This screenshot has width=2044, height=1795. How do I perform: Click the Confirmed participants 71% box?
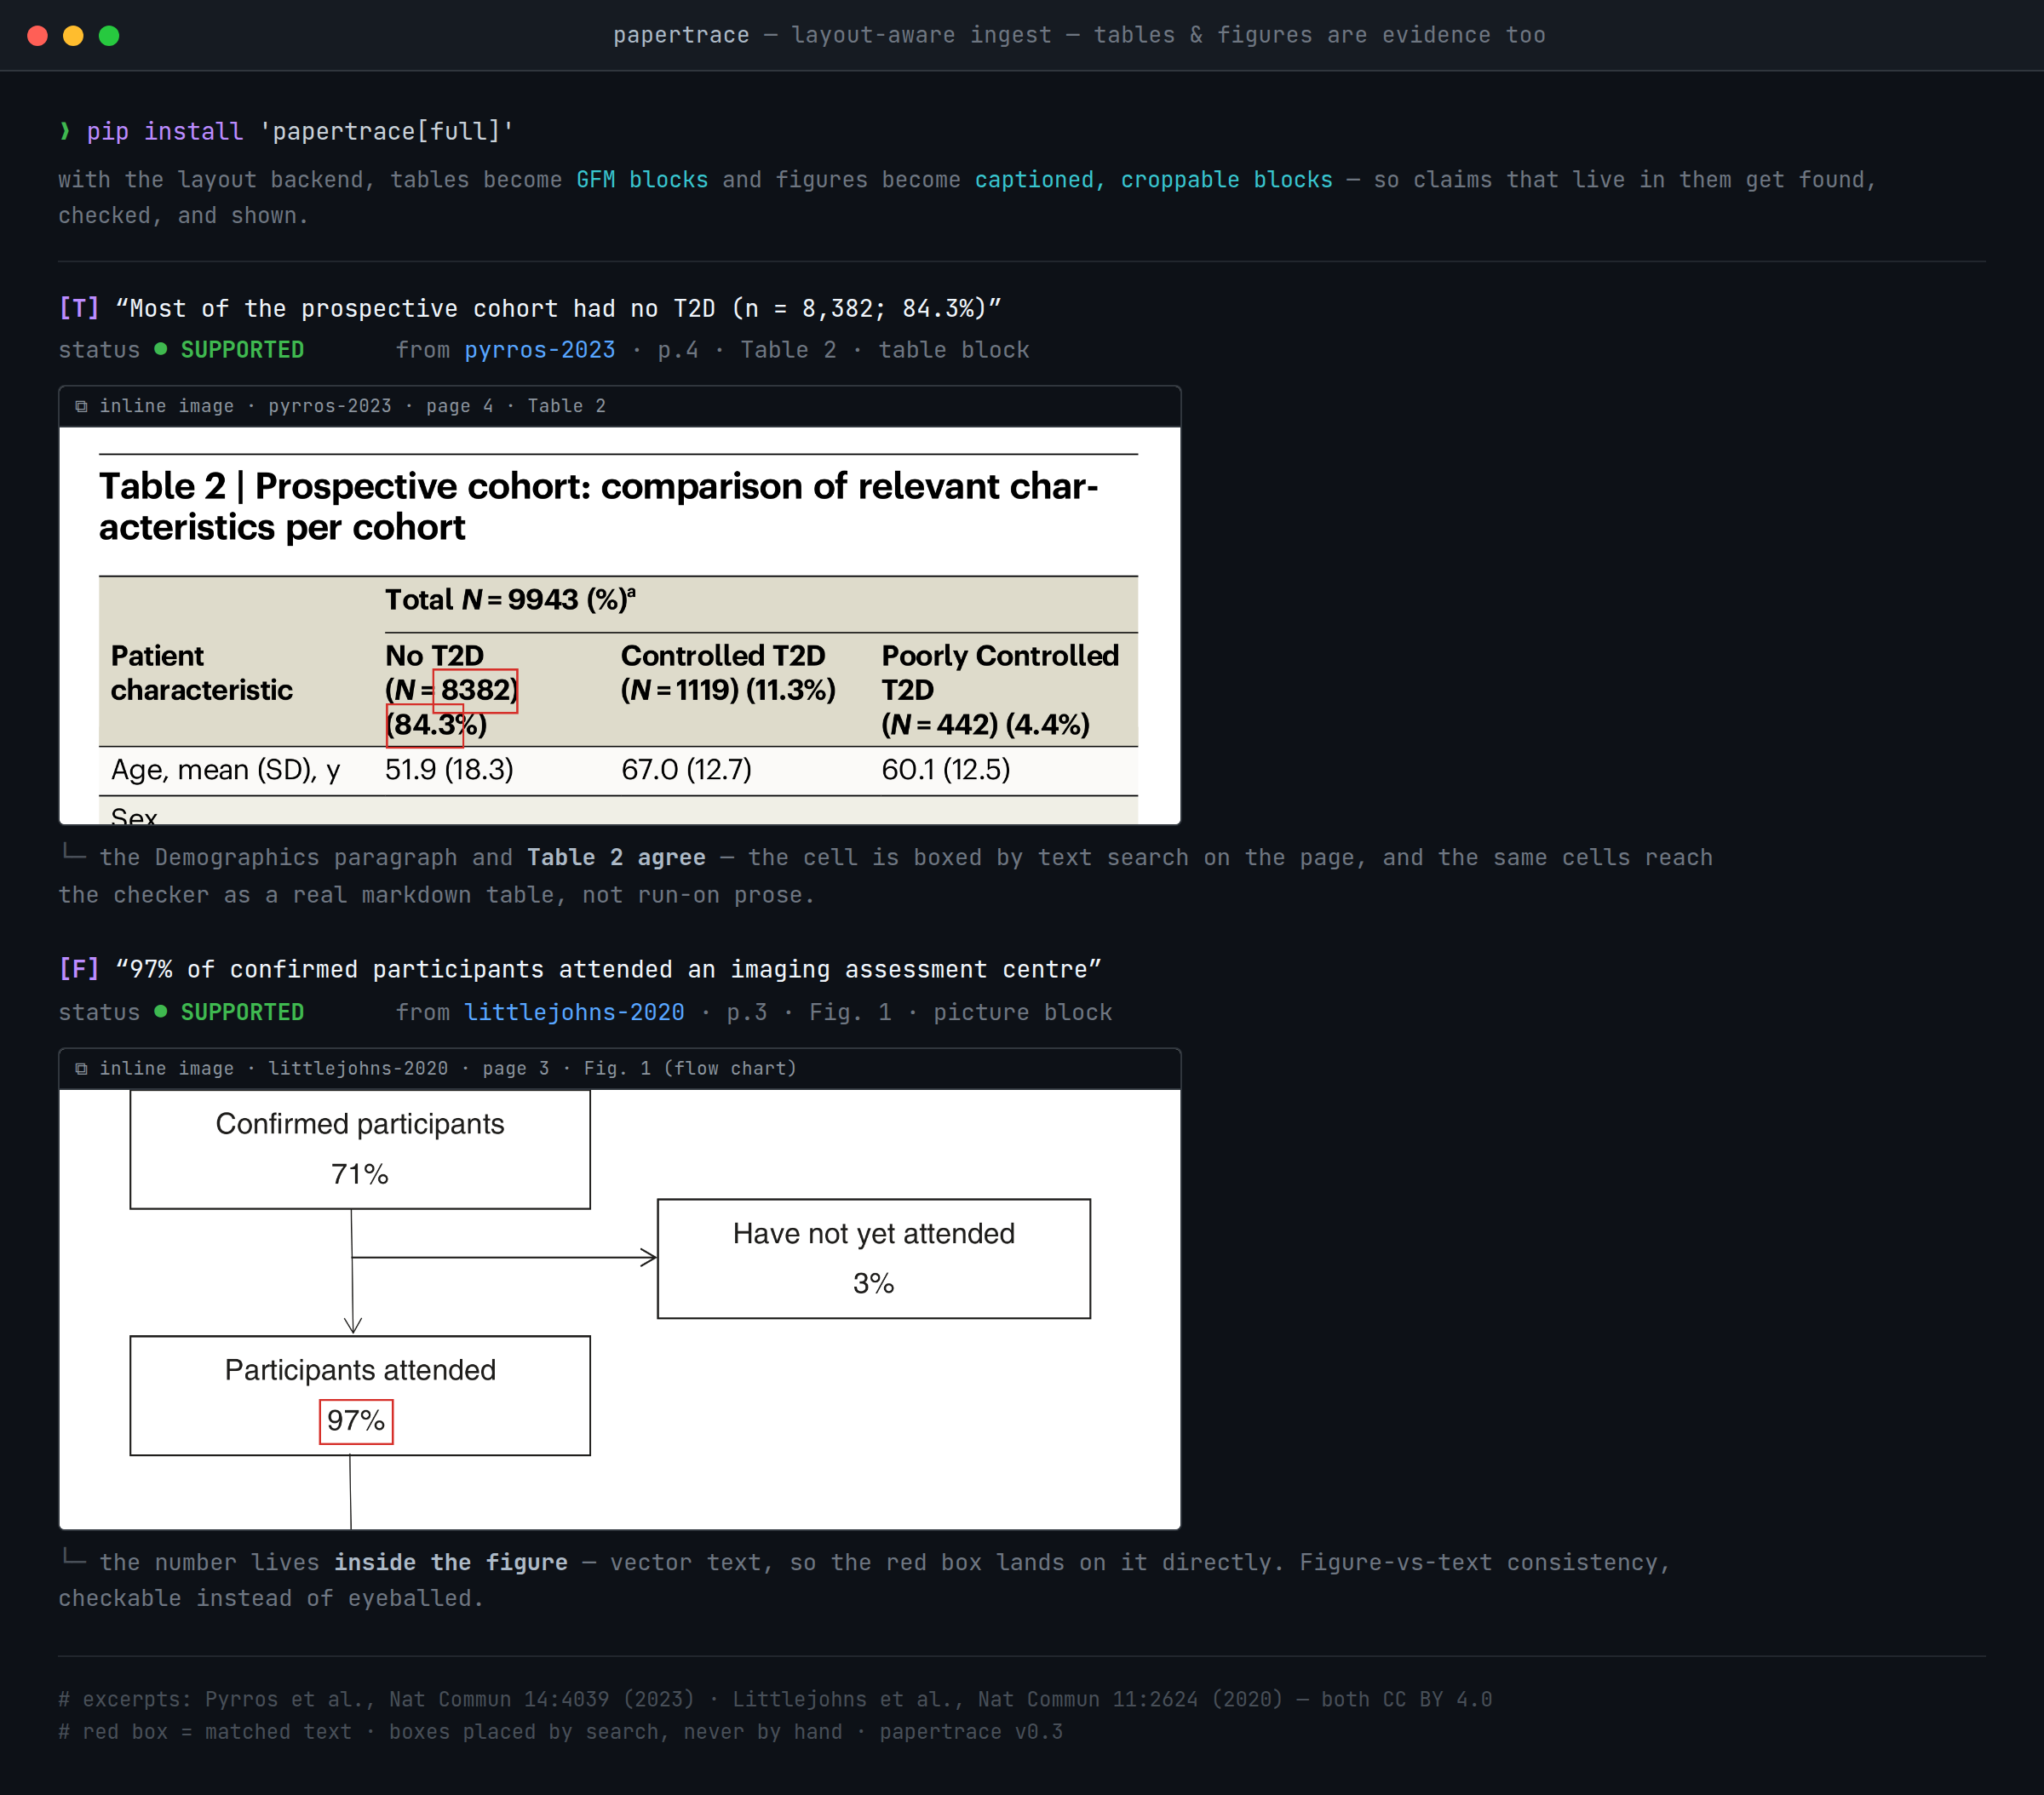click(x=360, y=1148)
